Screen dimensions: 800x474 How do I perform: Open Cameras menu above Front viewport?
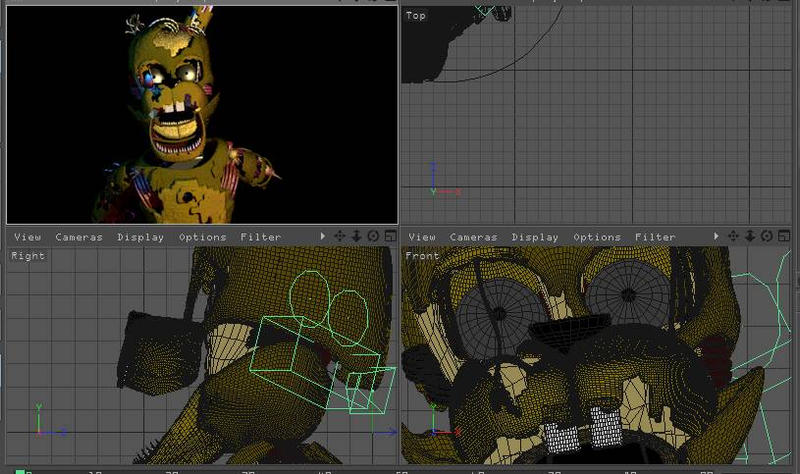(473, 237)
